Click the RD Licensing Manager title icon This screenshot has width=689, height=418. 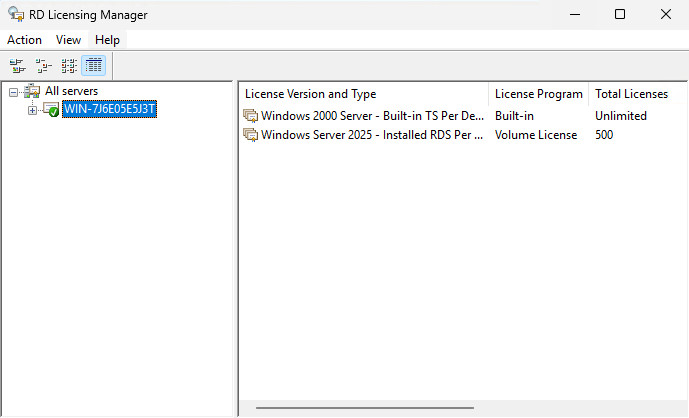[16, 14]
